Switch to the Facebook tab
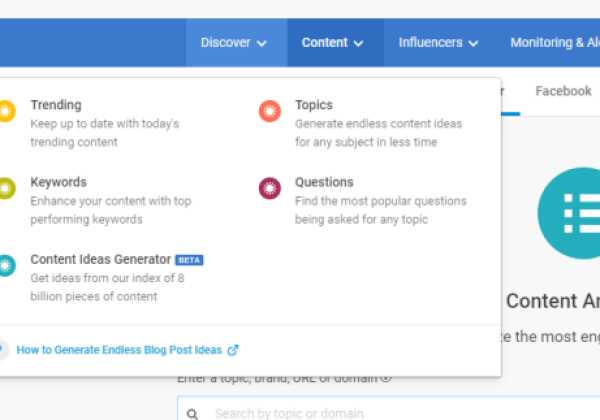This screenshot has width=600, height=420. [563, 91]
